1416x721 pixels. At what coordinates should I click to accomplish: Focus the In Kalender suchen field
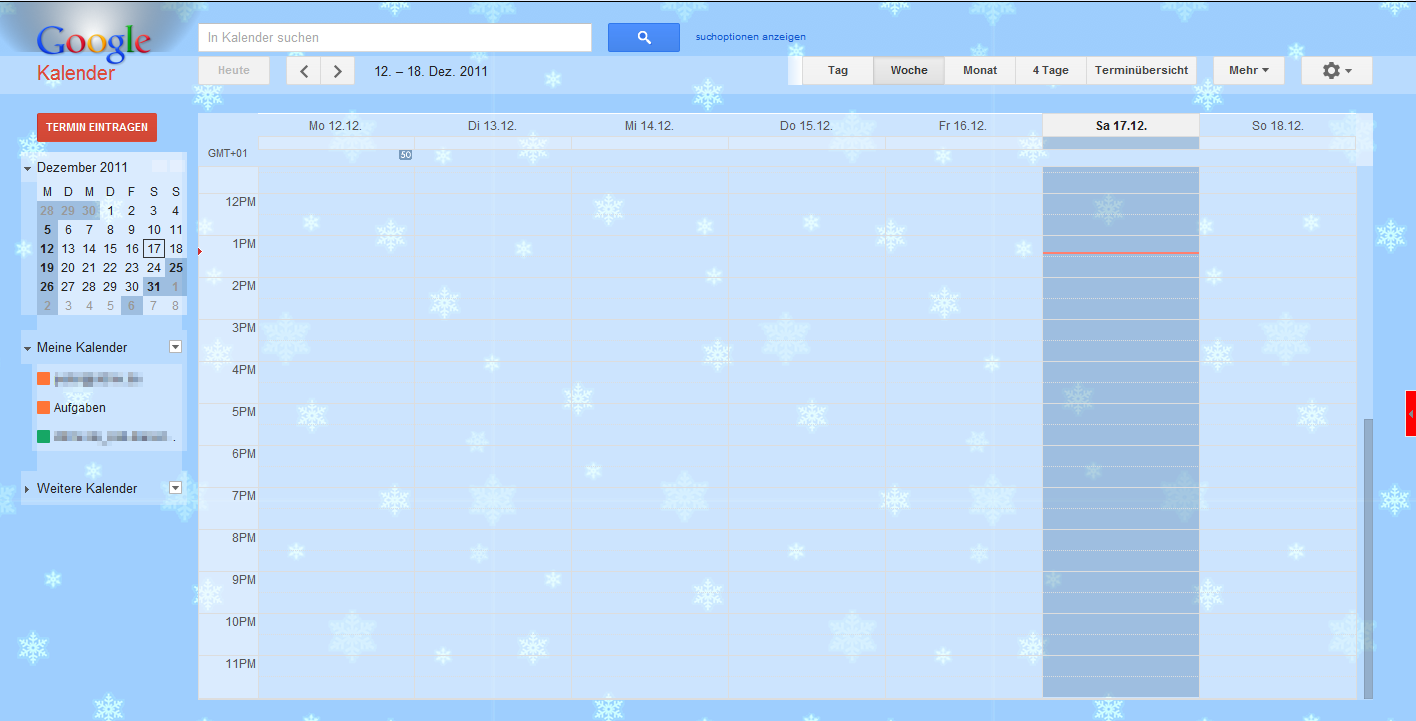coord(394,38)
